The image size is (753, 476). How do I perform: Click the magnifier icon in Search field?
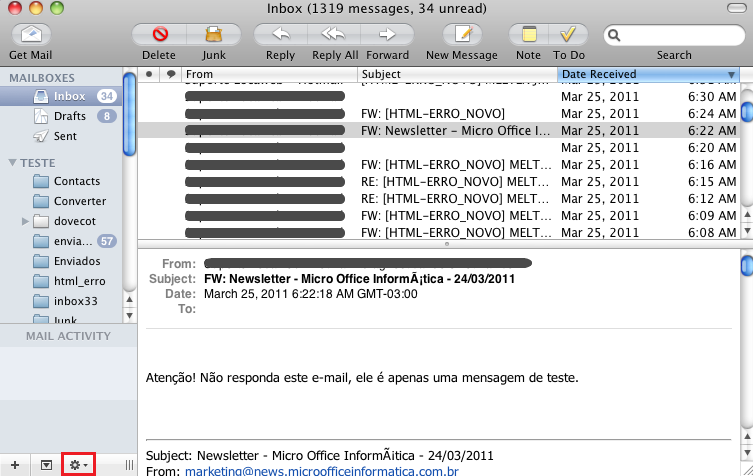[x=614, y=35]
